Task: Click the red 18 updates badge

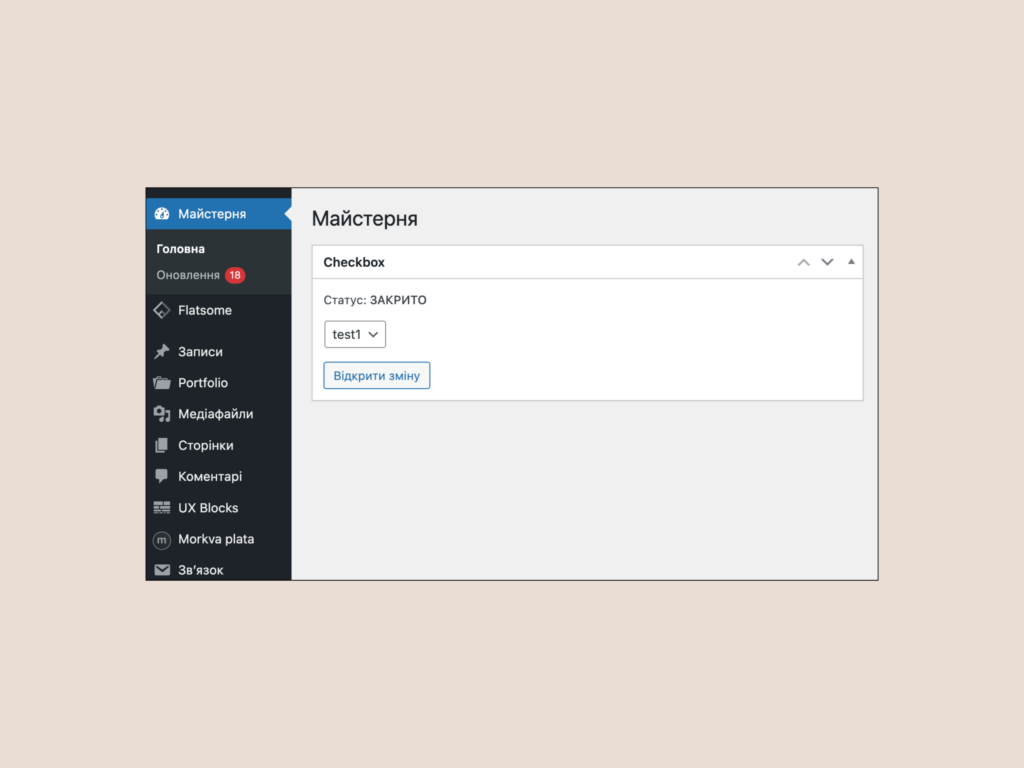Action: tap(235, 275)
